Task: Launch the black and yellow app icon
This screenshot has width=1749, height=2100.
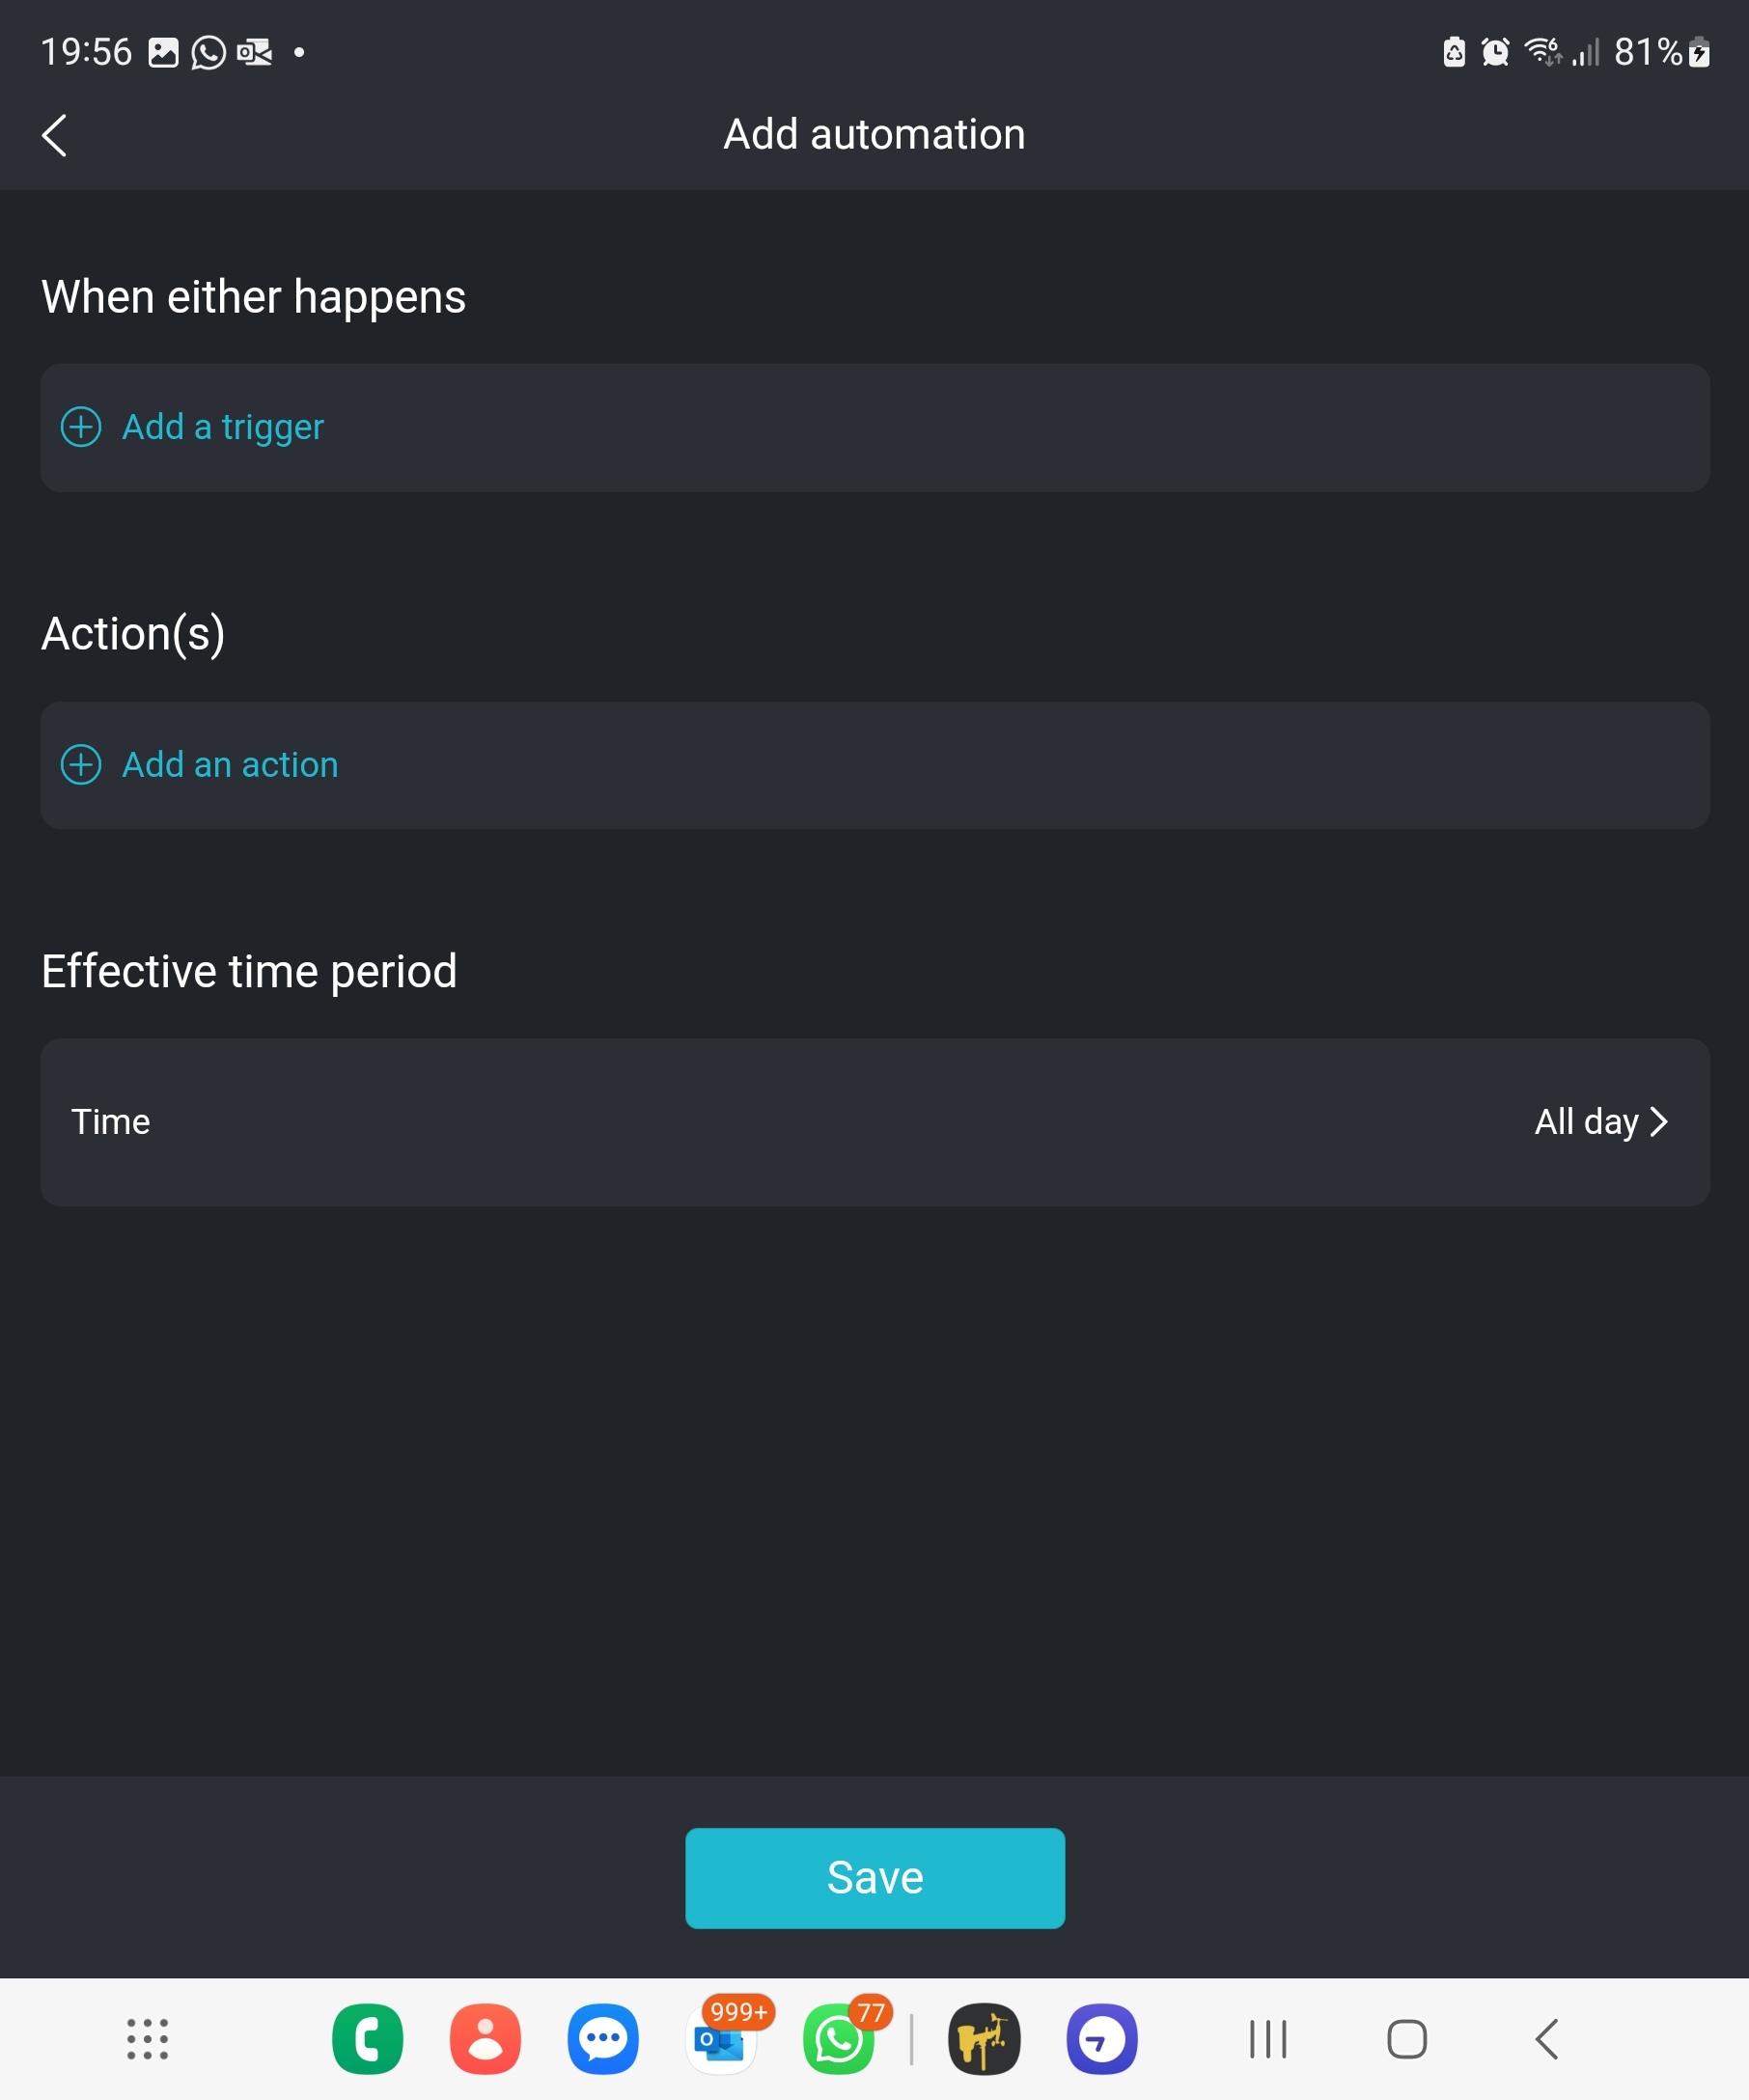Action: [984, 2039]
